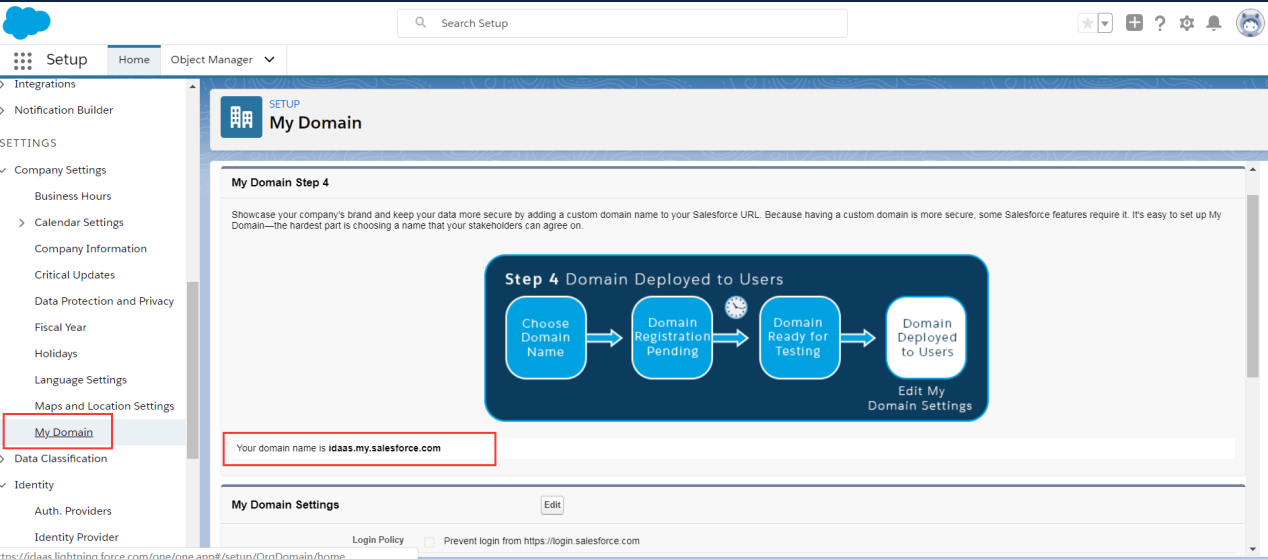Open the App Launcher grid icon

[x=23, y=60]
